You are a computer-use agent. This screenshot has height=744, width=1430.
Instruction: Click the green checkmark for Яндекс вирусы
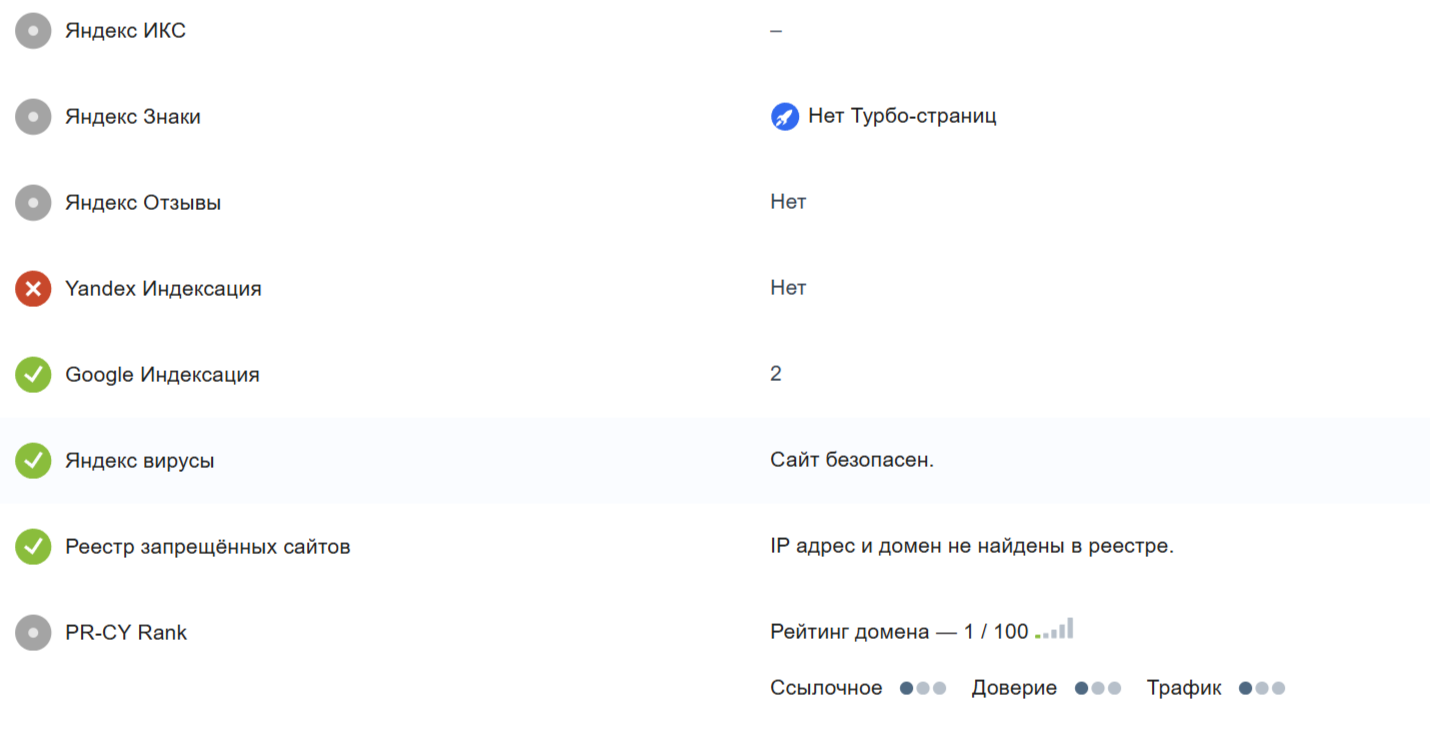click(33, 461)
